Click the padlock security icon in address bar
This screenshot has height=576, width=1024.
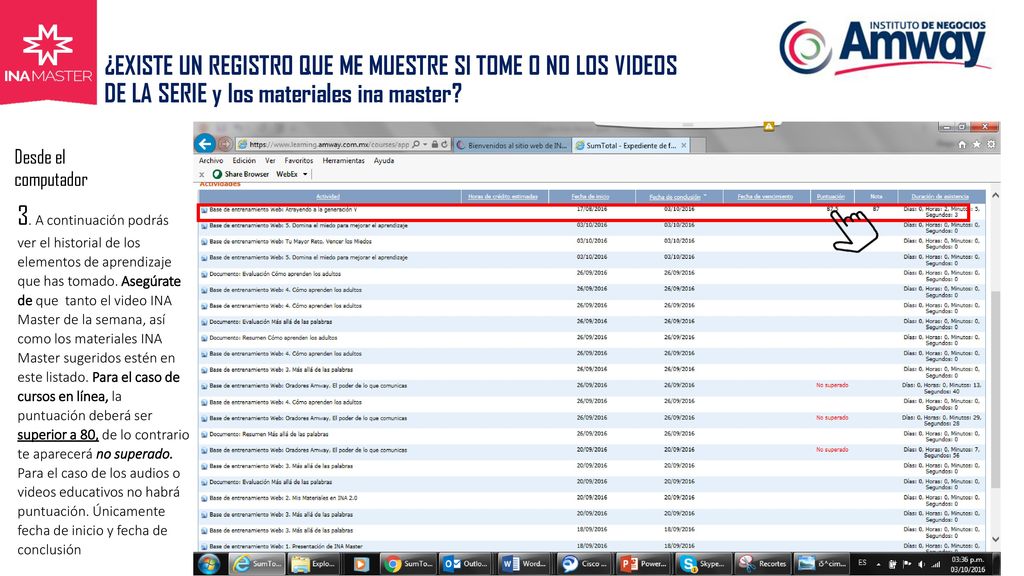coord(434,144)
